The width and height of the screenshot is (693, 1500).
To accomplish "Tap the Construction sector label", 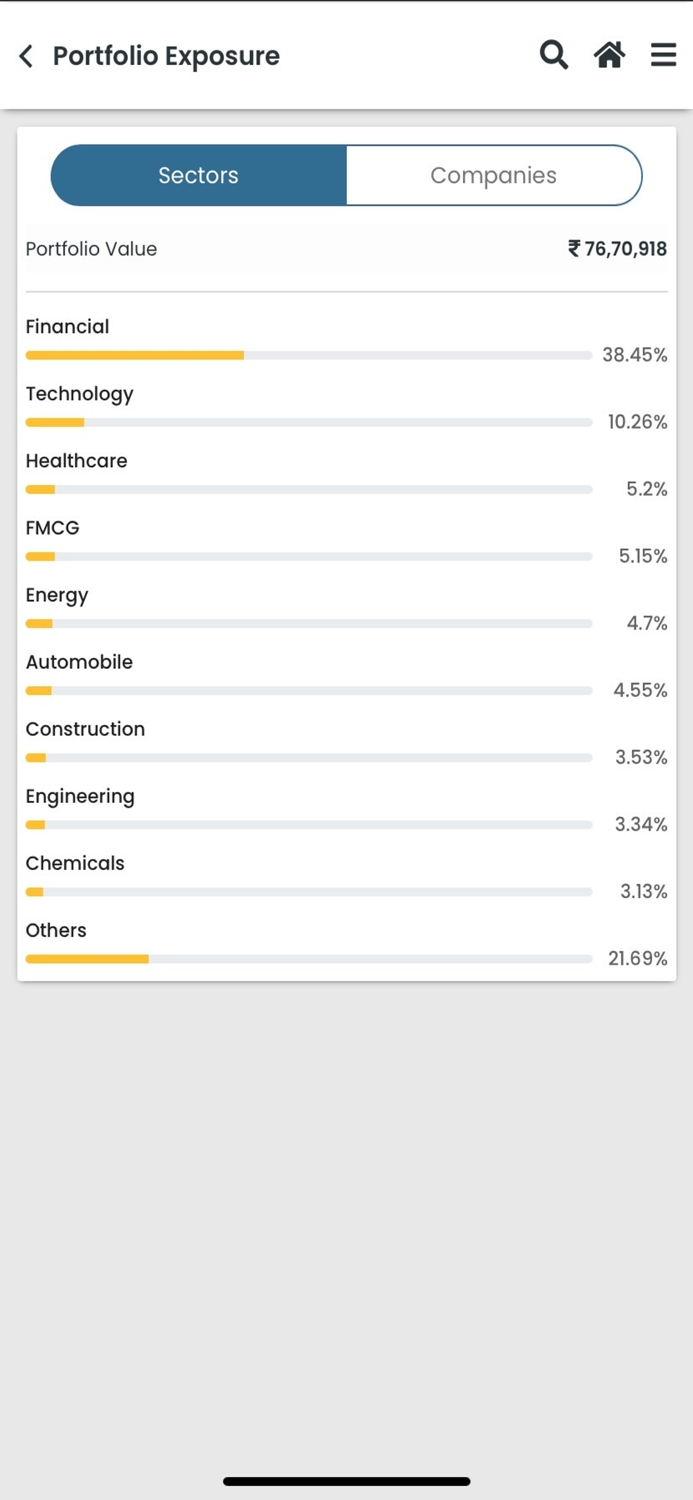I will pyautogui.click(x=85, y=729).
